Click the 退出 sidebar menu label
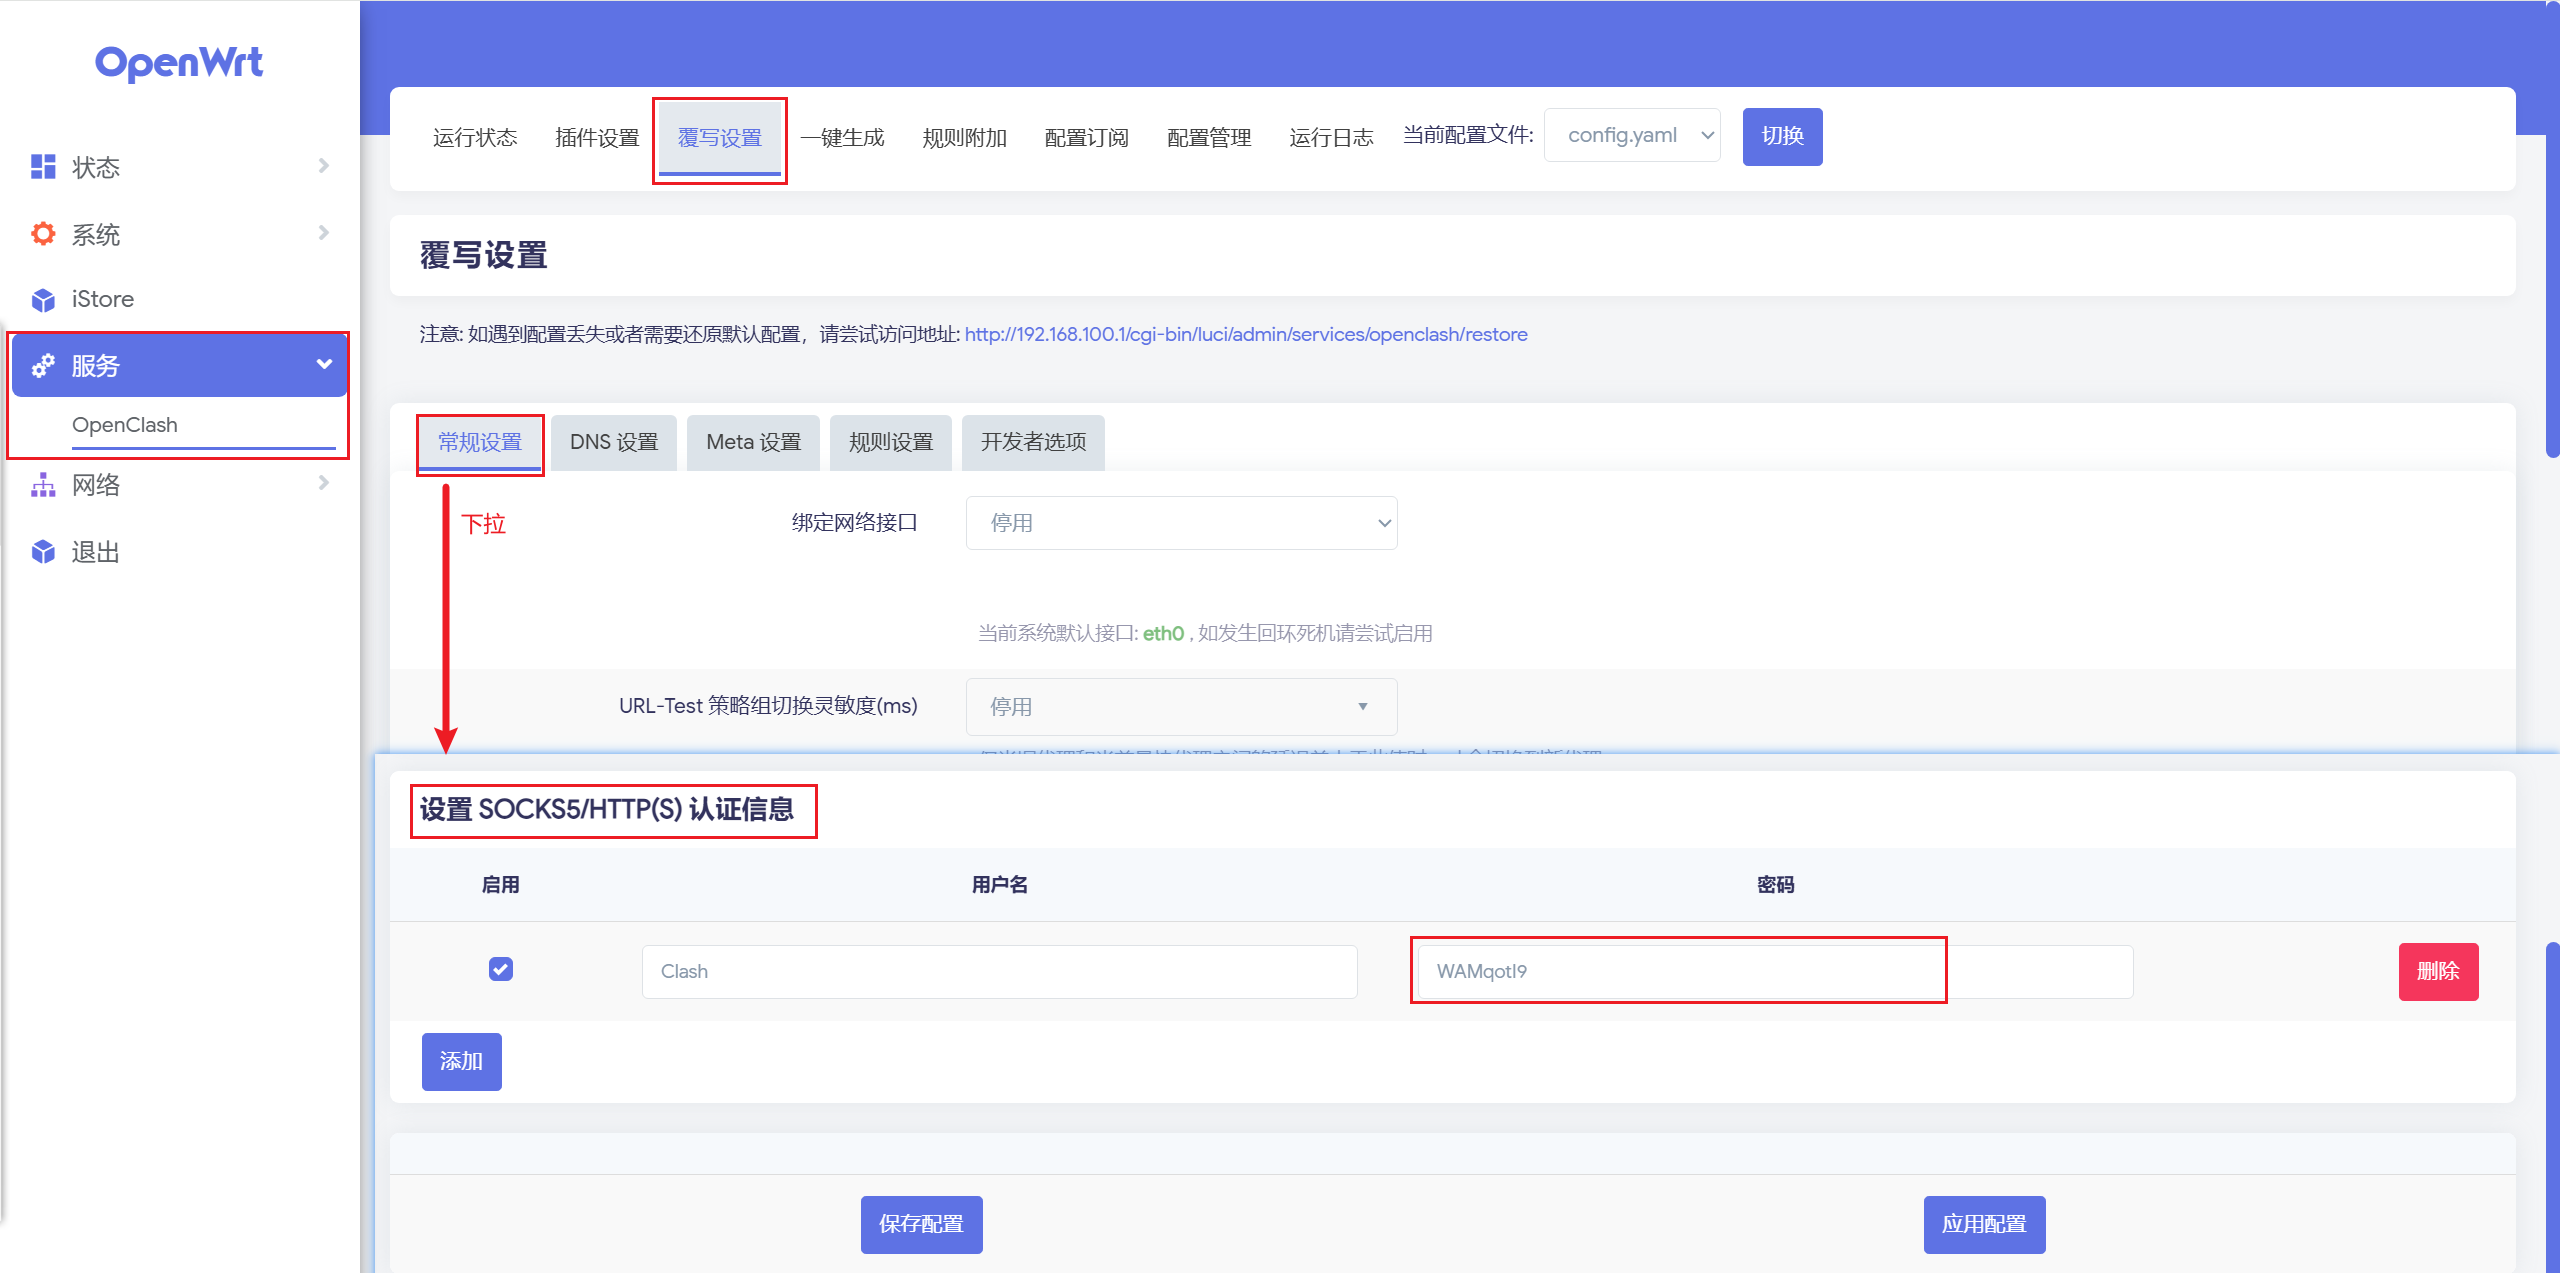The height and width of the screenshot is (1273, 2560). pos(96,552)
